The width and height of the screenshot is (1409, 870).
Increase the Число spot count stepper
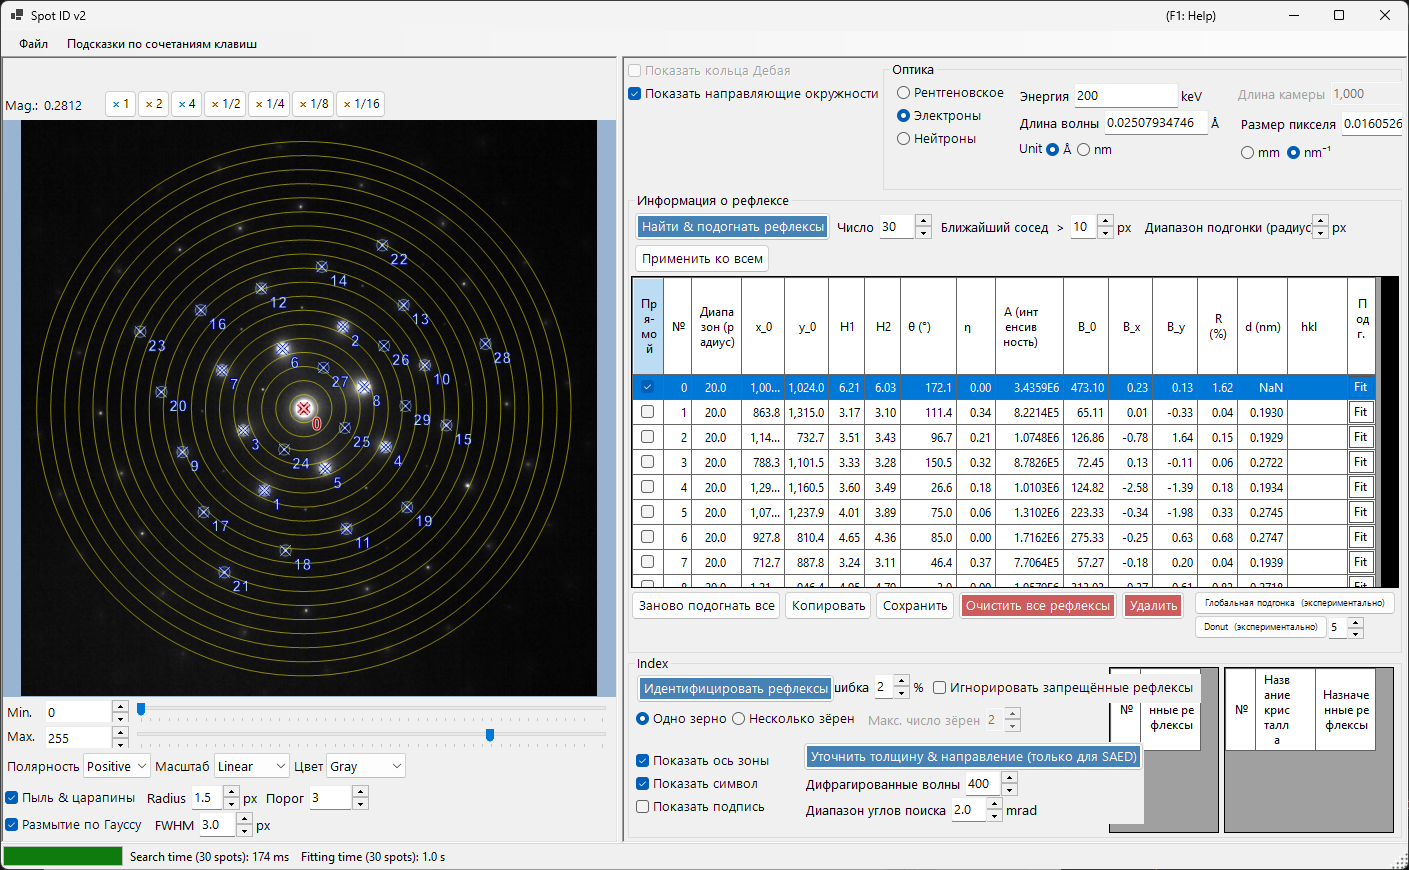coord(923,221)
